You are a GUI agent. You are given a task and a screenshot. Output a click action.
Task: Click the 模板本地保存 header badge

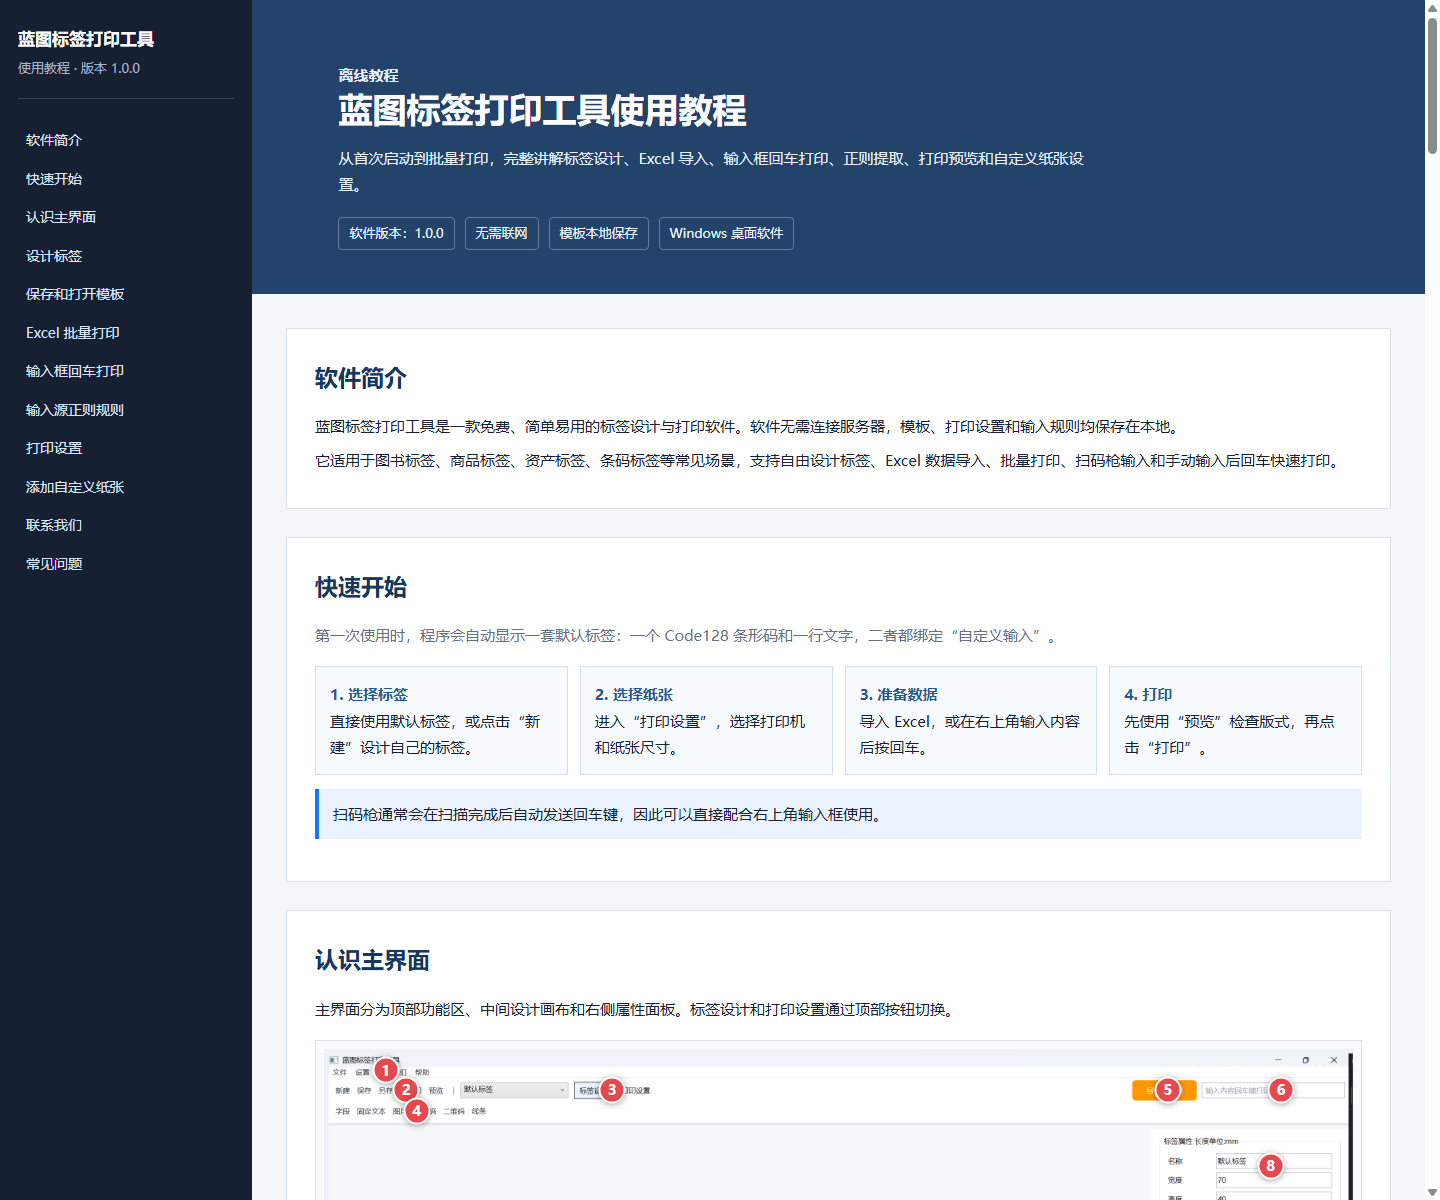[598, 233]
